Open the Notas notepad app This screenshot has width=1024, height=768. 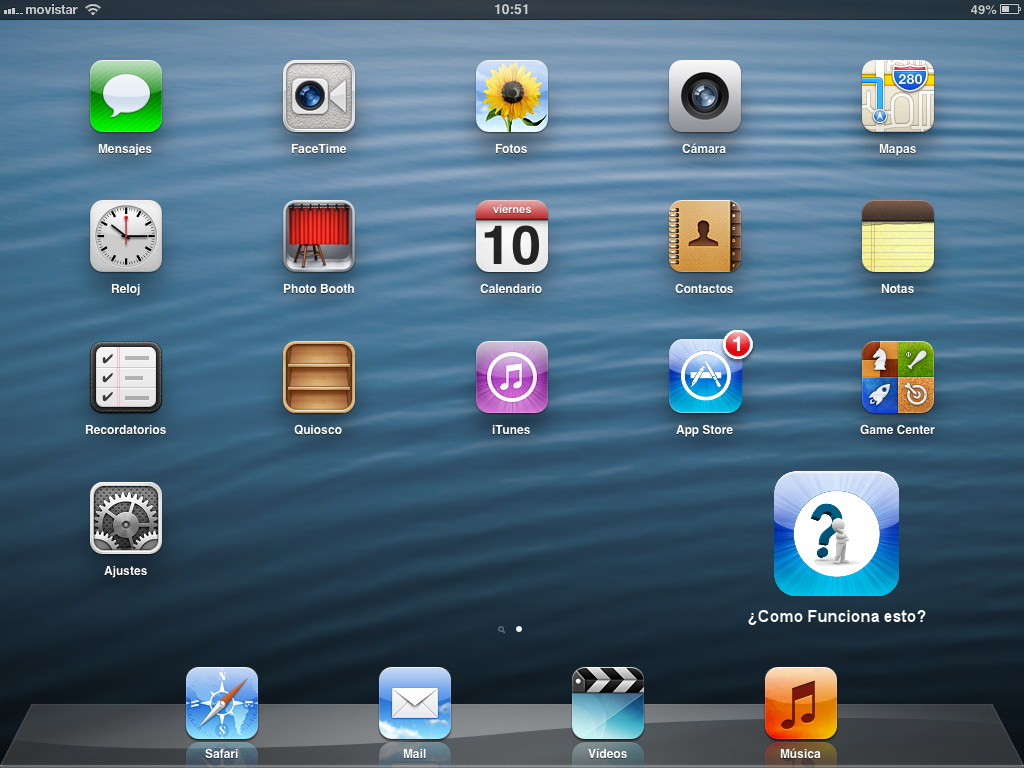[897, 236]
